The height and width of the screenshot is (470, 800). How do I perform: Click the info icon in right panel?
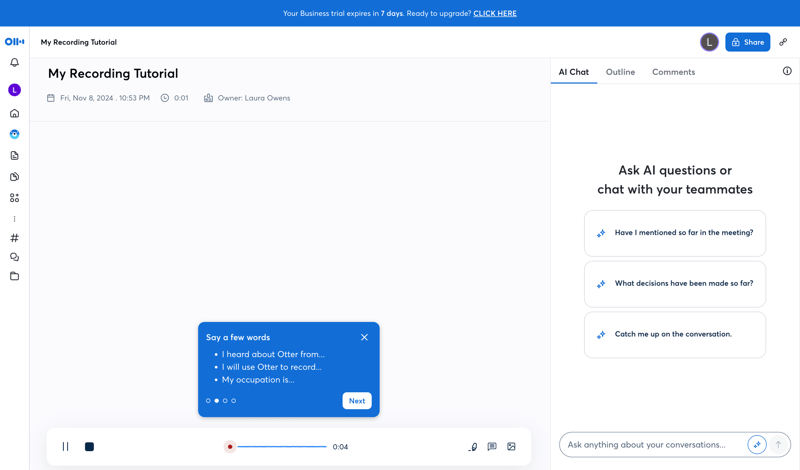(x=787, y=71)
